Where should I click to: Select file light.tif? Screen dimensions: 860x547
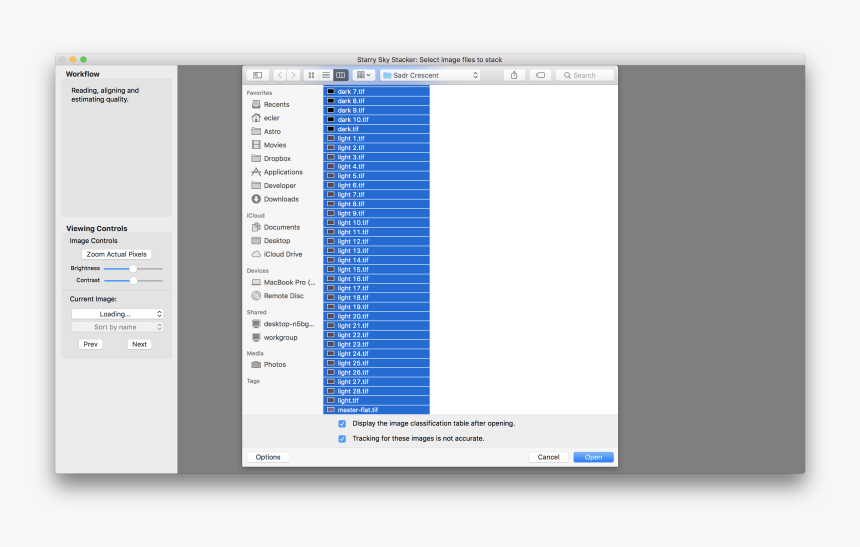tap(376, 401)
